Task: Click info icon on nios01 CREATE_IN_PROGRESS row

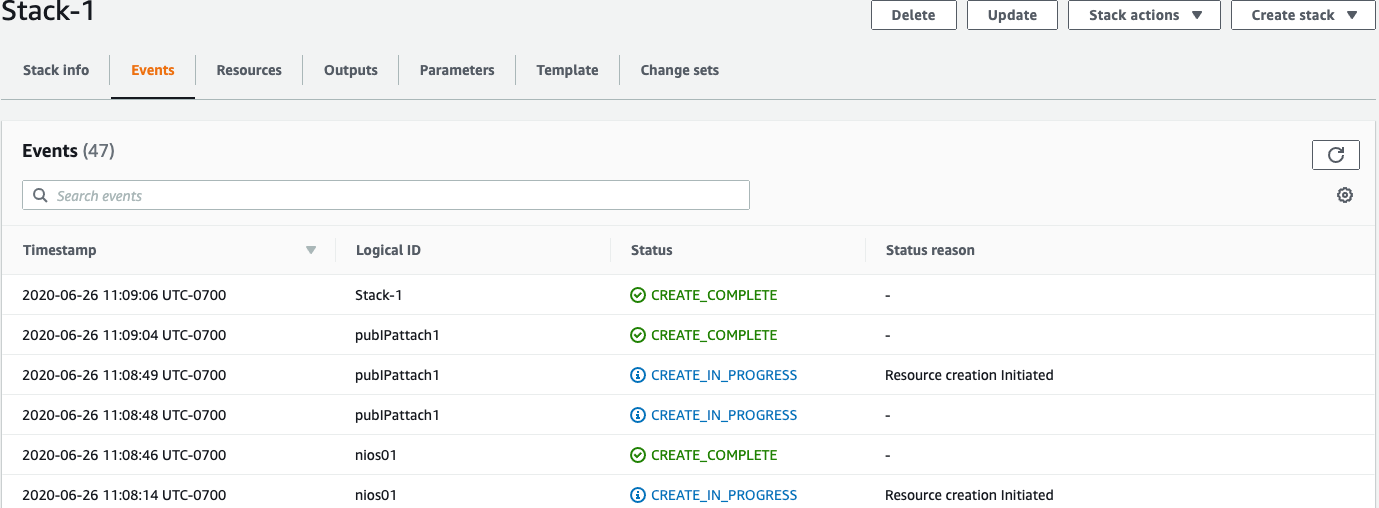Action: pyautogui.click(x=638, y=495)
